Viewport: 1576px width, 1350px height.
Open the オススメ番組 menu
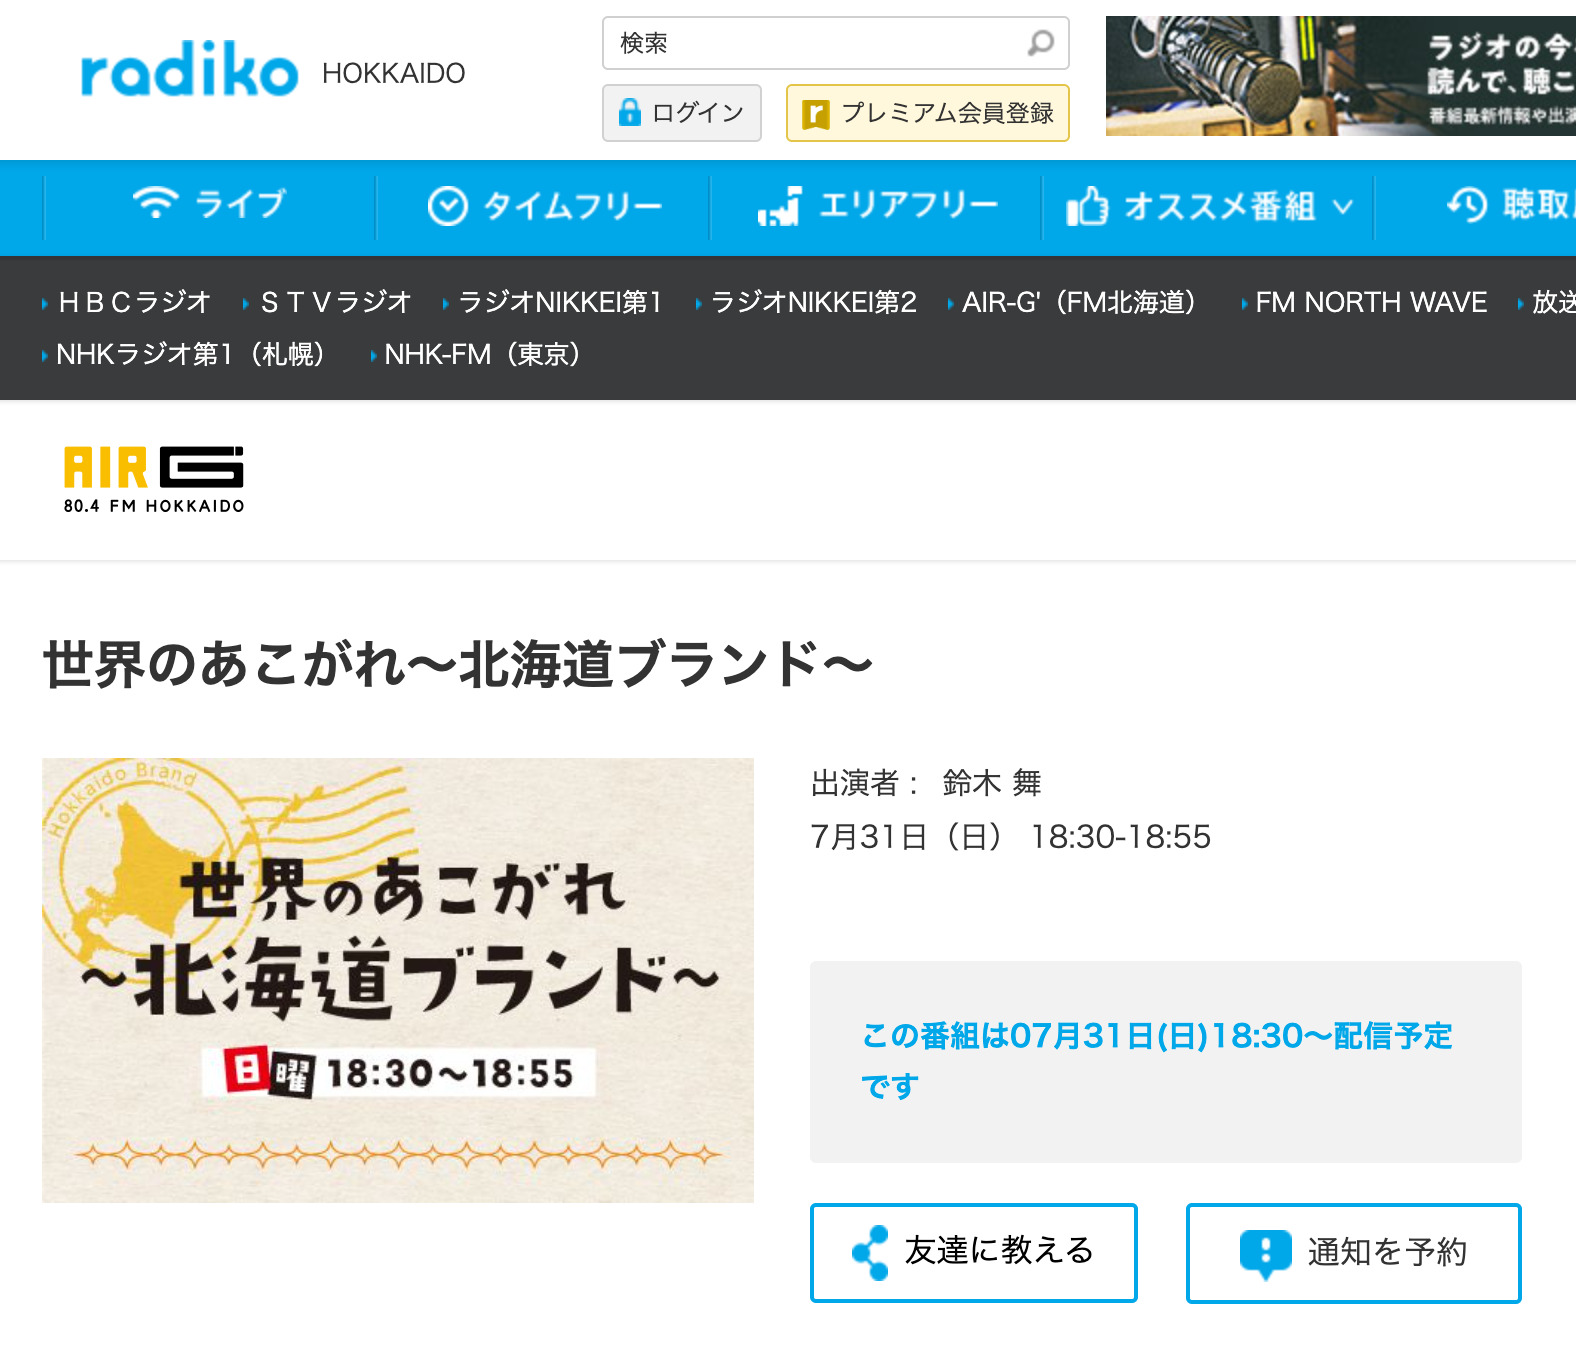click(1208, 206)
